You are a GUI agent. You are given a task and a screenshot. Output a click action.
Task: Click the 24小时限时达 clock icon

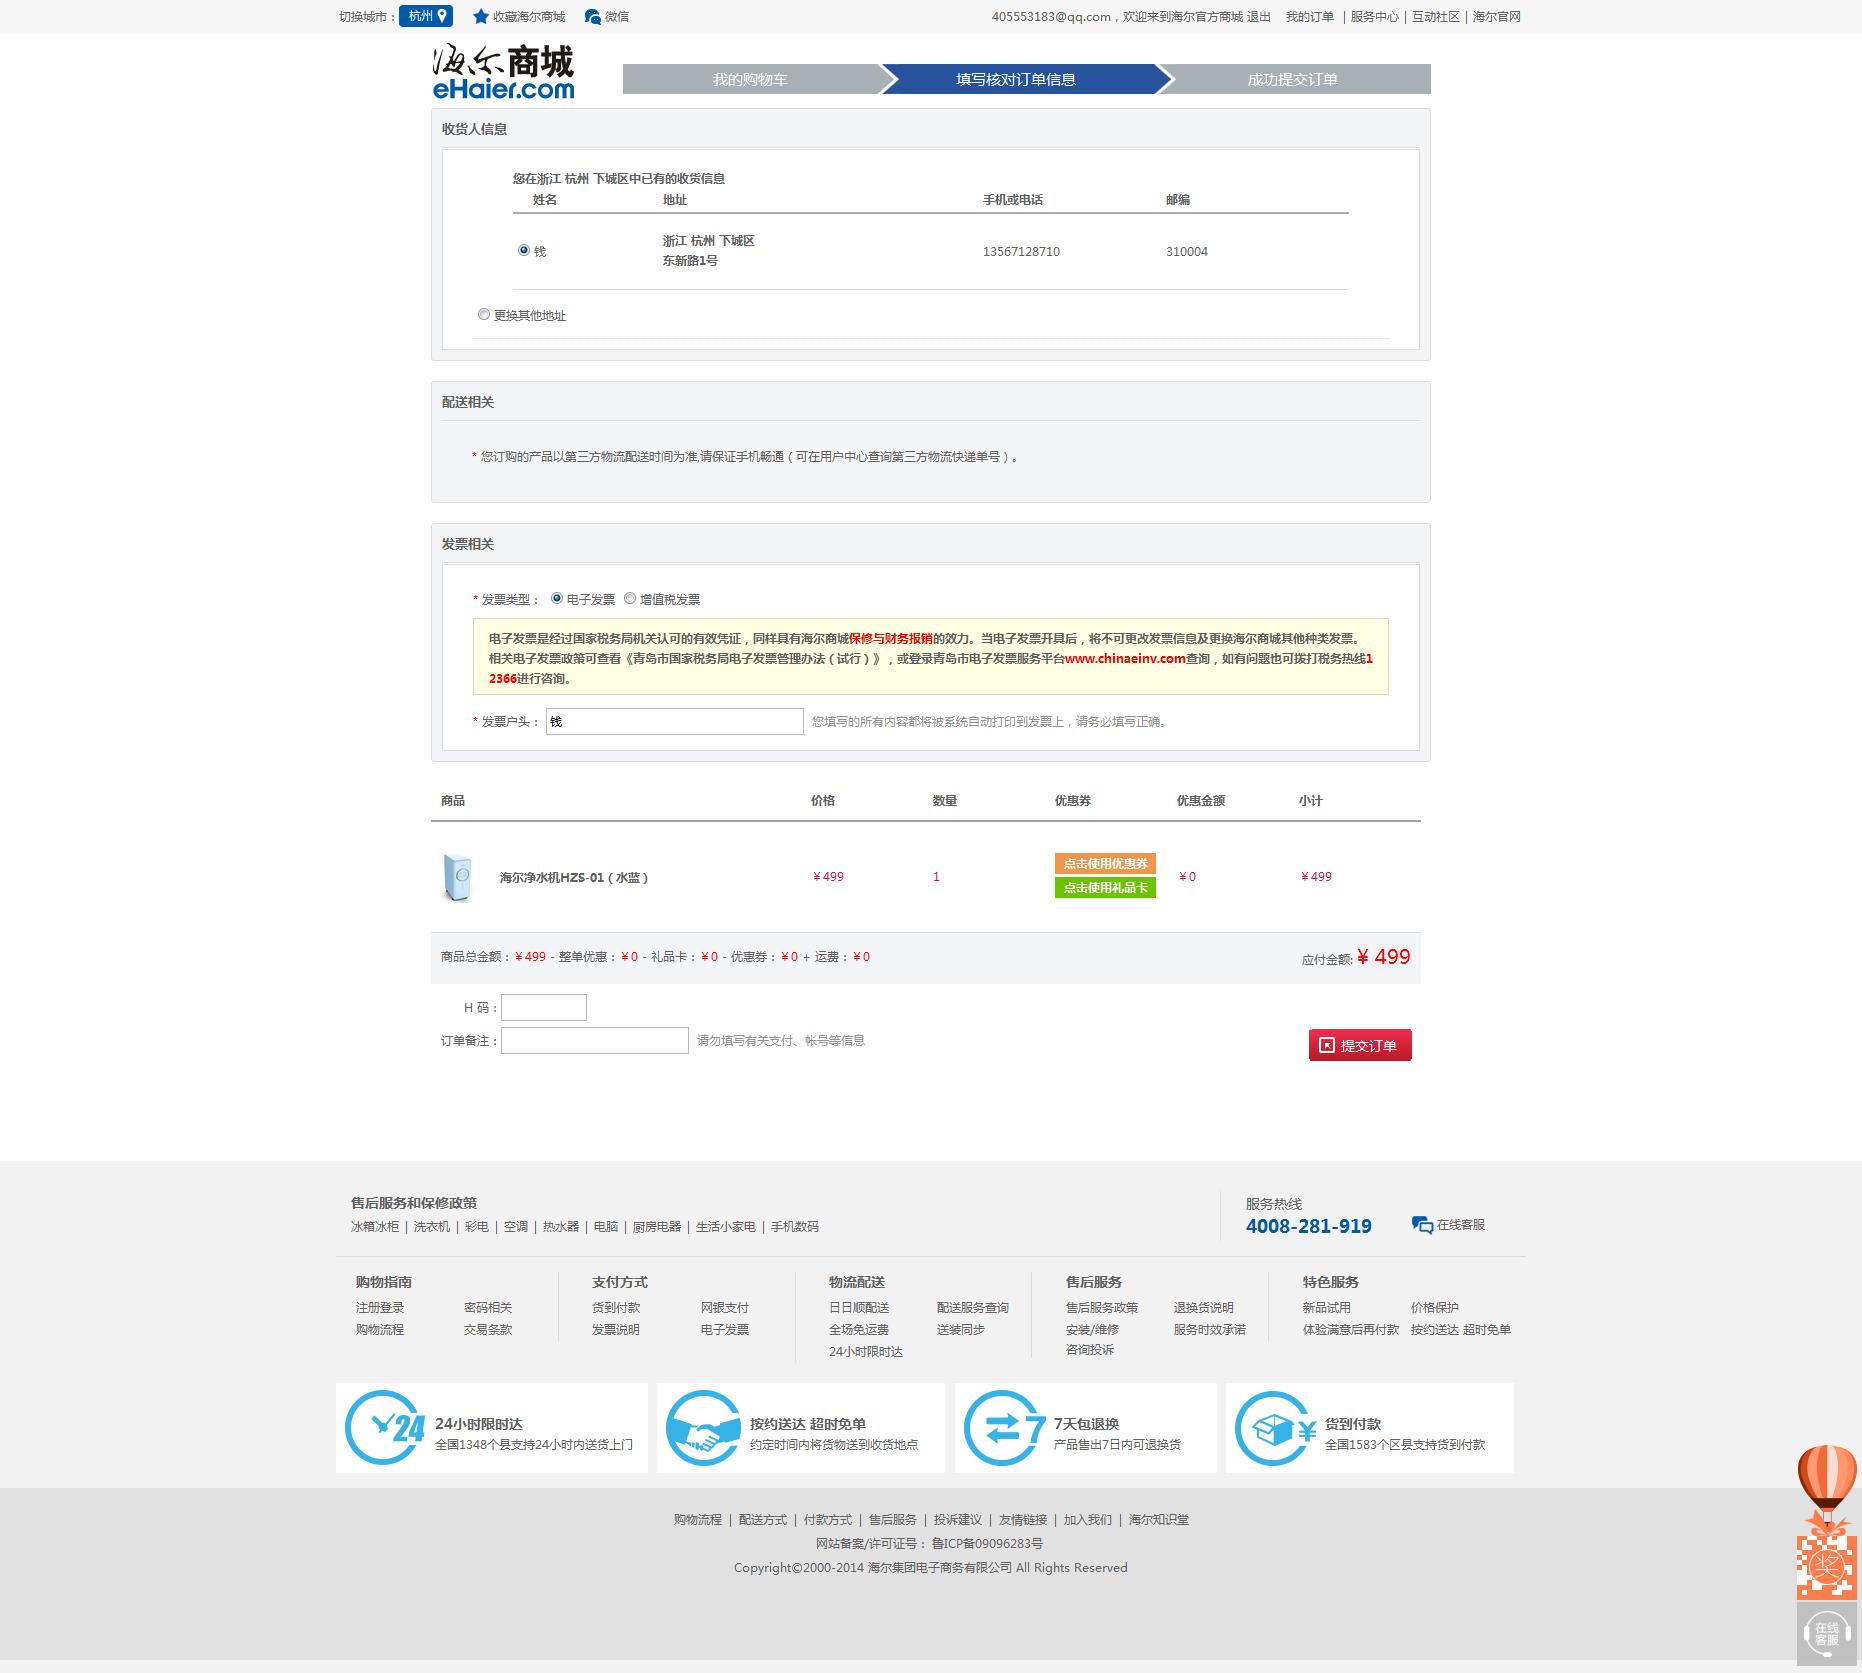coord(385,1428)
